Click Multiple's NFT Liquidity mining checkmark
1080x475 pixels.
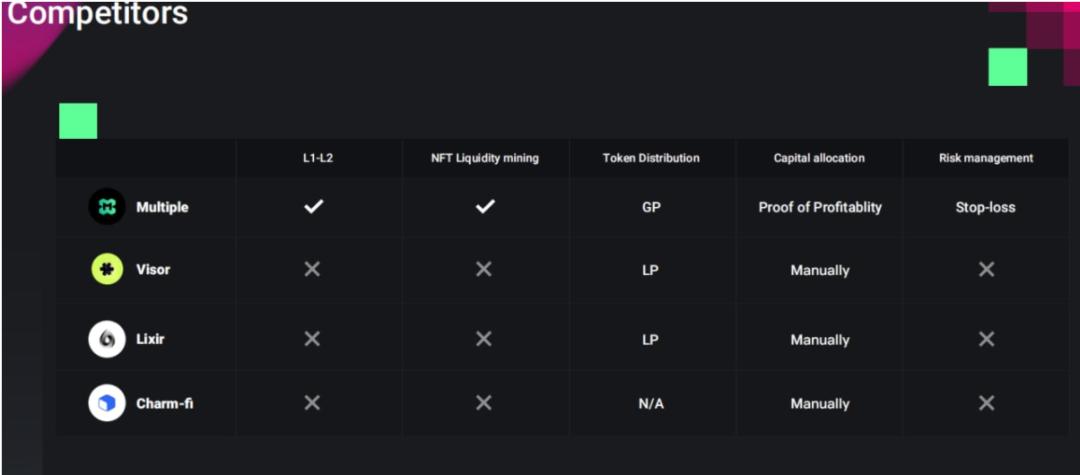(x=485, y=207)
